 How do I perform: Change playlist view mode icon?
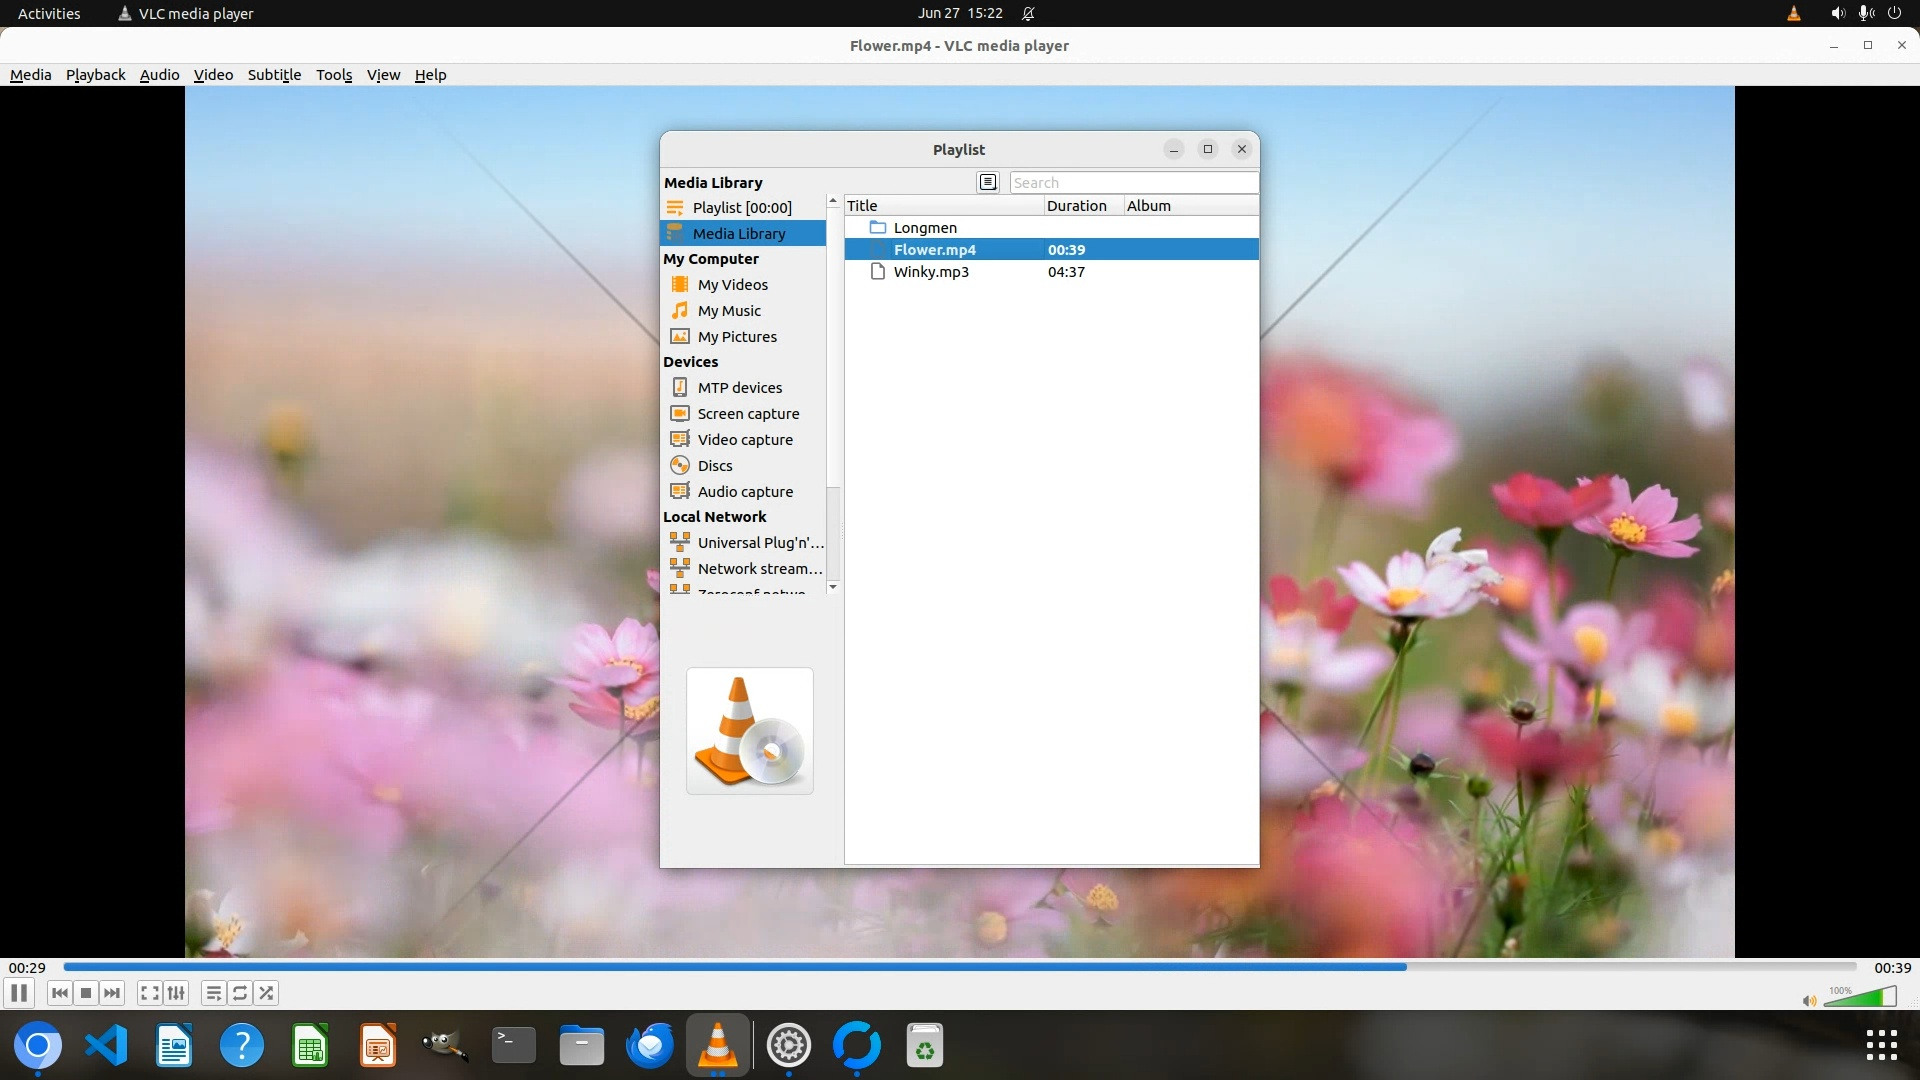click(x=988, y=182)
